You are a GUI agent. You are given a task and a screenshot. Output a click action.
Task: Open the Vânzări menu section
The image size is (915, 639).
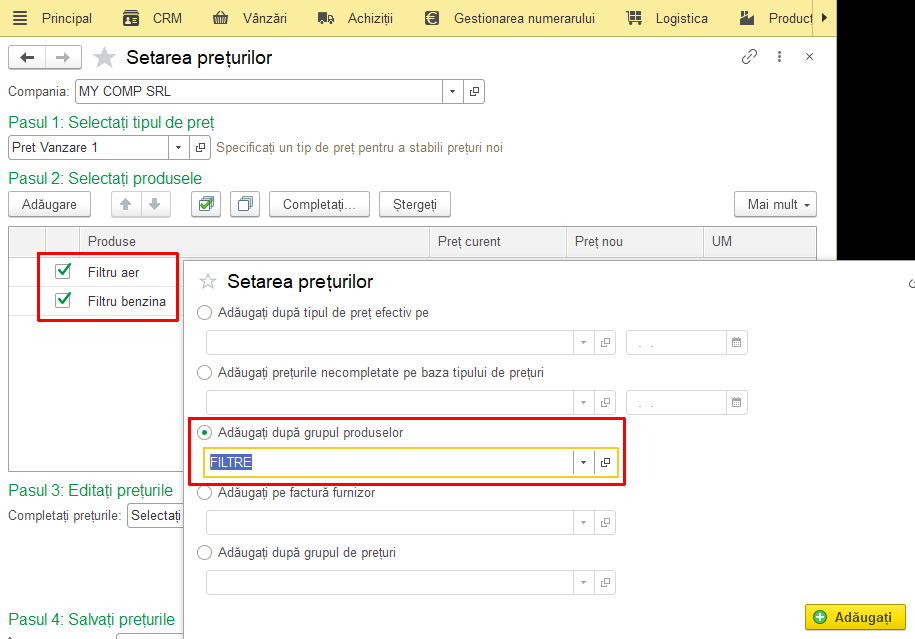250,18
